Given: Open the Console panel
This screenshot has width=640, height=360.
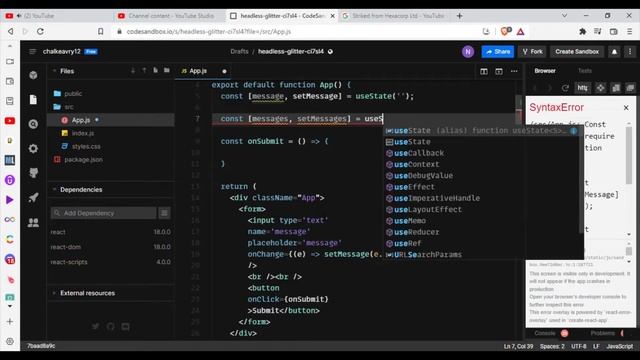Looking at the screenshot, I should (545, 333).
